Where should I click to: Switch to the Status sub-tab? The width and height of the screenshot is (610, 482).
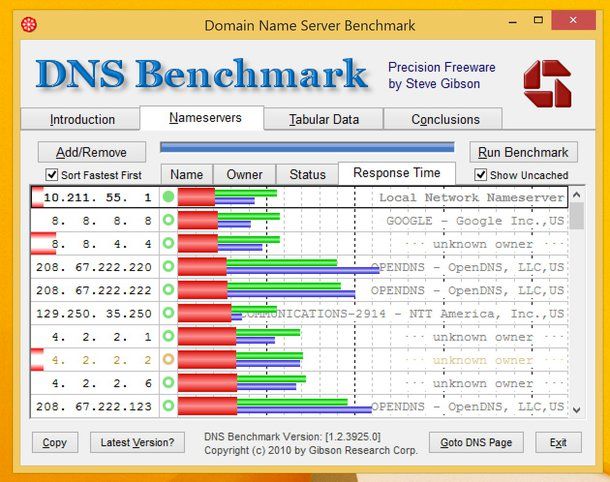pyautogui.click(x=307, y=174)
